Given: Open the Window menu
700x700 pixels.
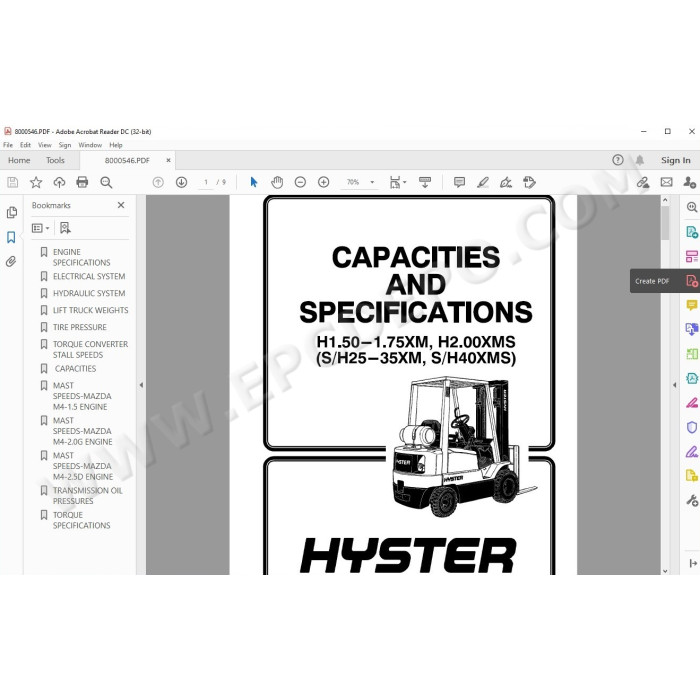Looking at the screenshot, I should click(90, 145).
